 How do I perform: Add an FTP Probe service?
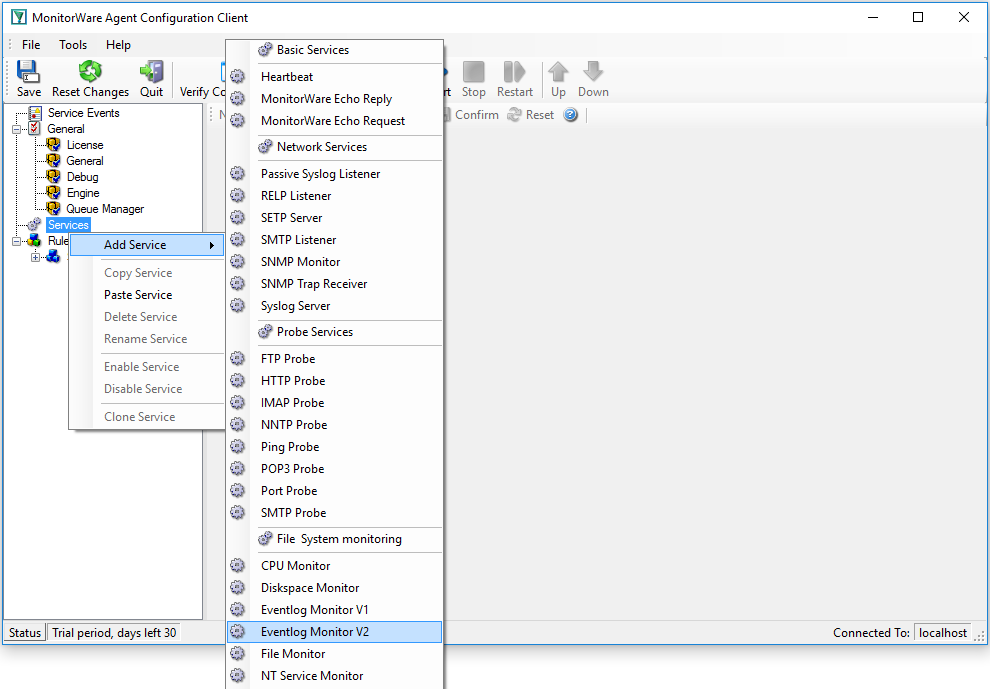335,359
